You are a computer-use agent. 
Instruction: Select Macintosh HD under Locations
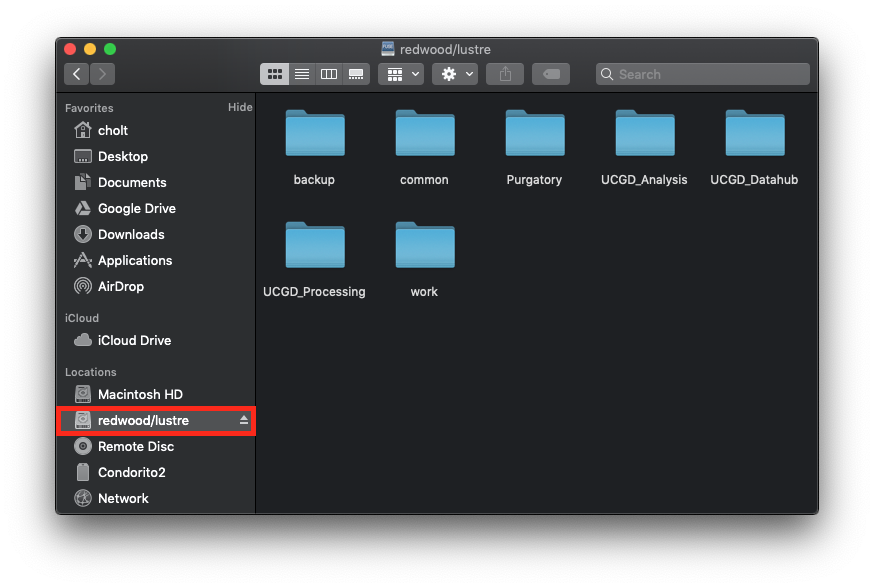156,395
